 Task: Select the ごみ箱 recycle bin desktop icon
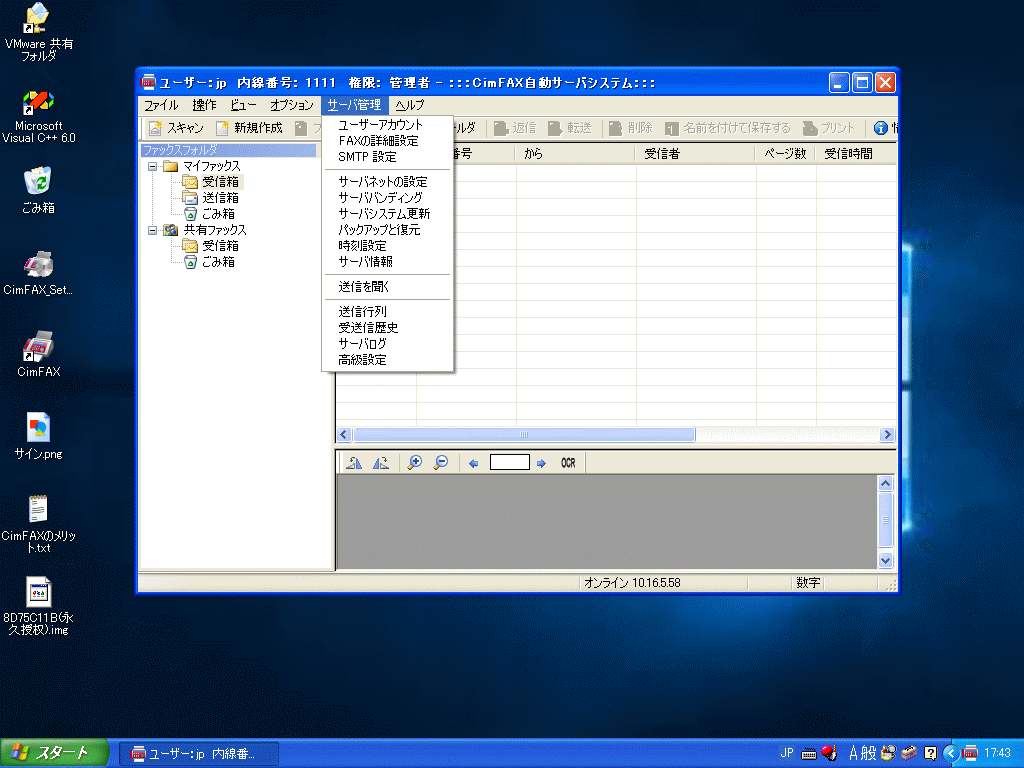39,190
